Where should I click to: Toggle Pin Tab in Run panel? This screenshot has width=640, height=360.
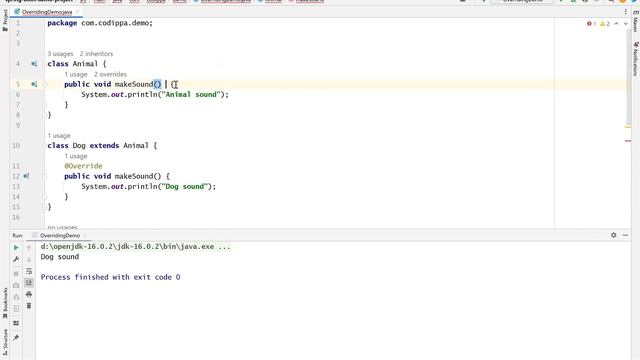click(16, 338)
